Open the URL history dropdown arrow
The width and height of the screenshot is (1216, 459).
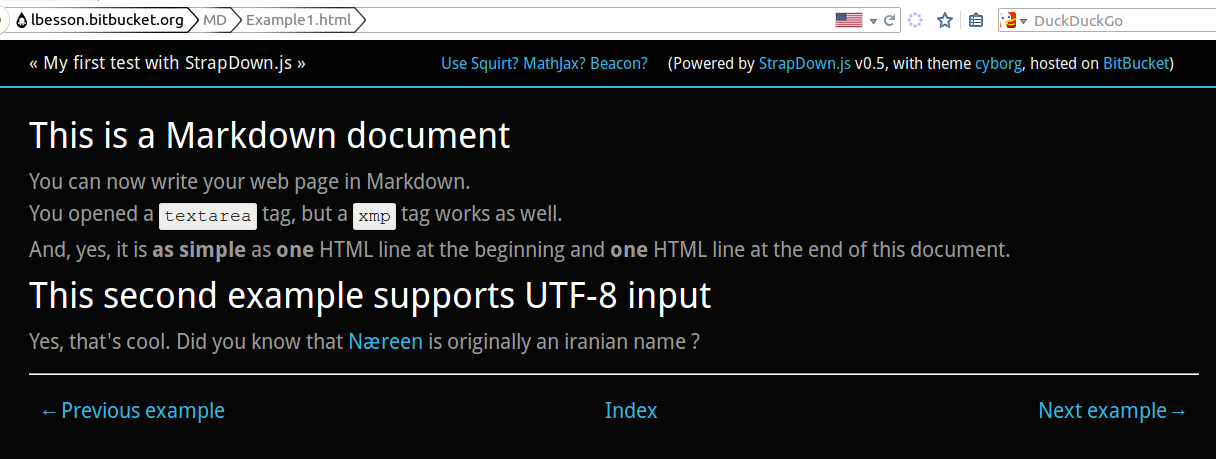pos(873,20)
